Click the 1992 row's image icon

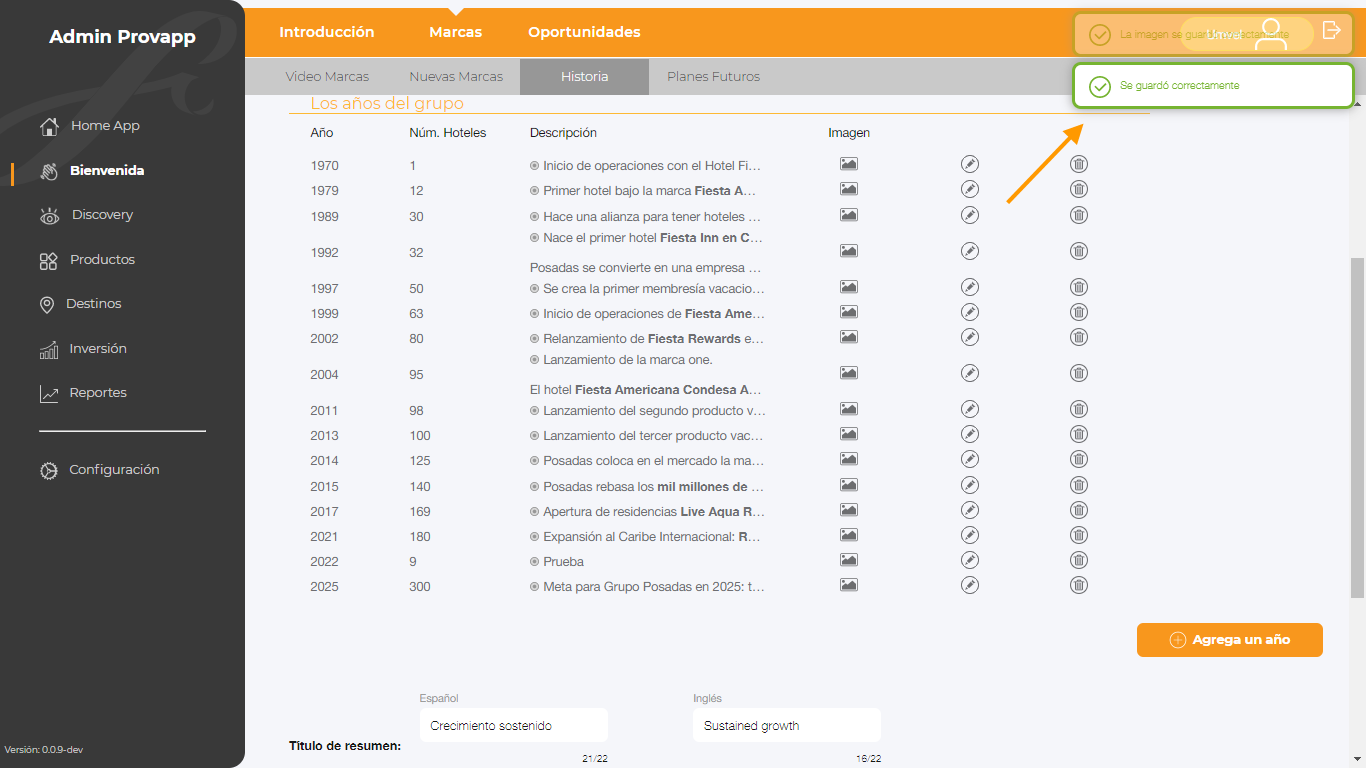click(x=849, y=251)
